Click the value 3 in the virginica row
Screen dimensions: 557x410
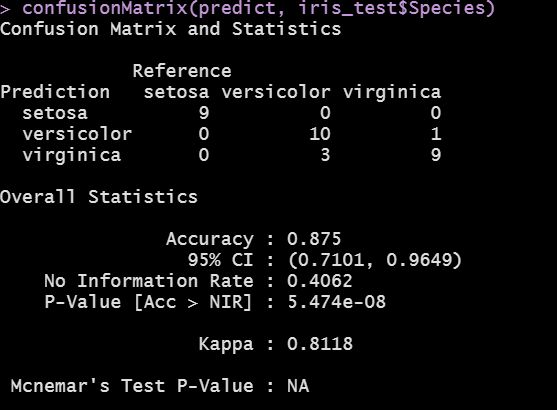(x=325, y=155)
